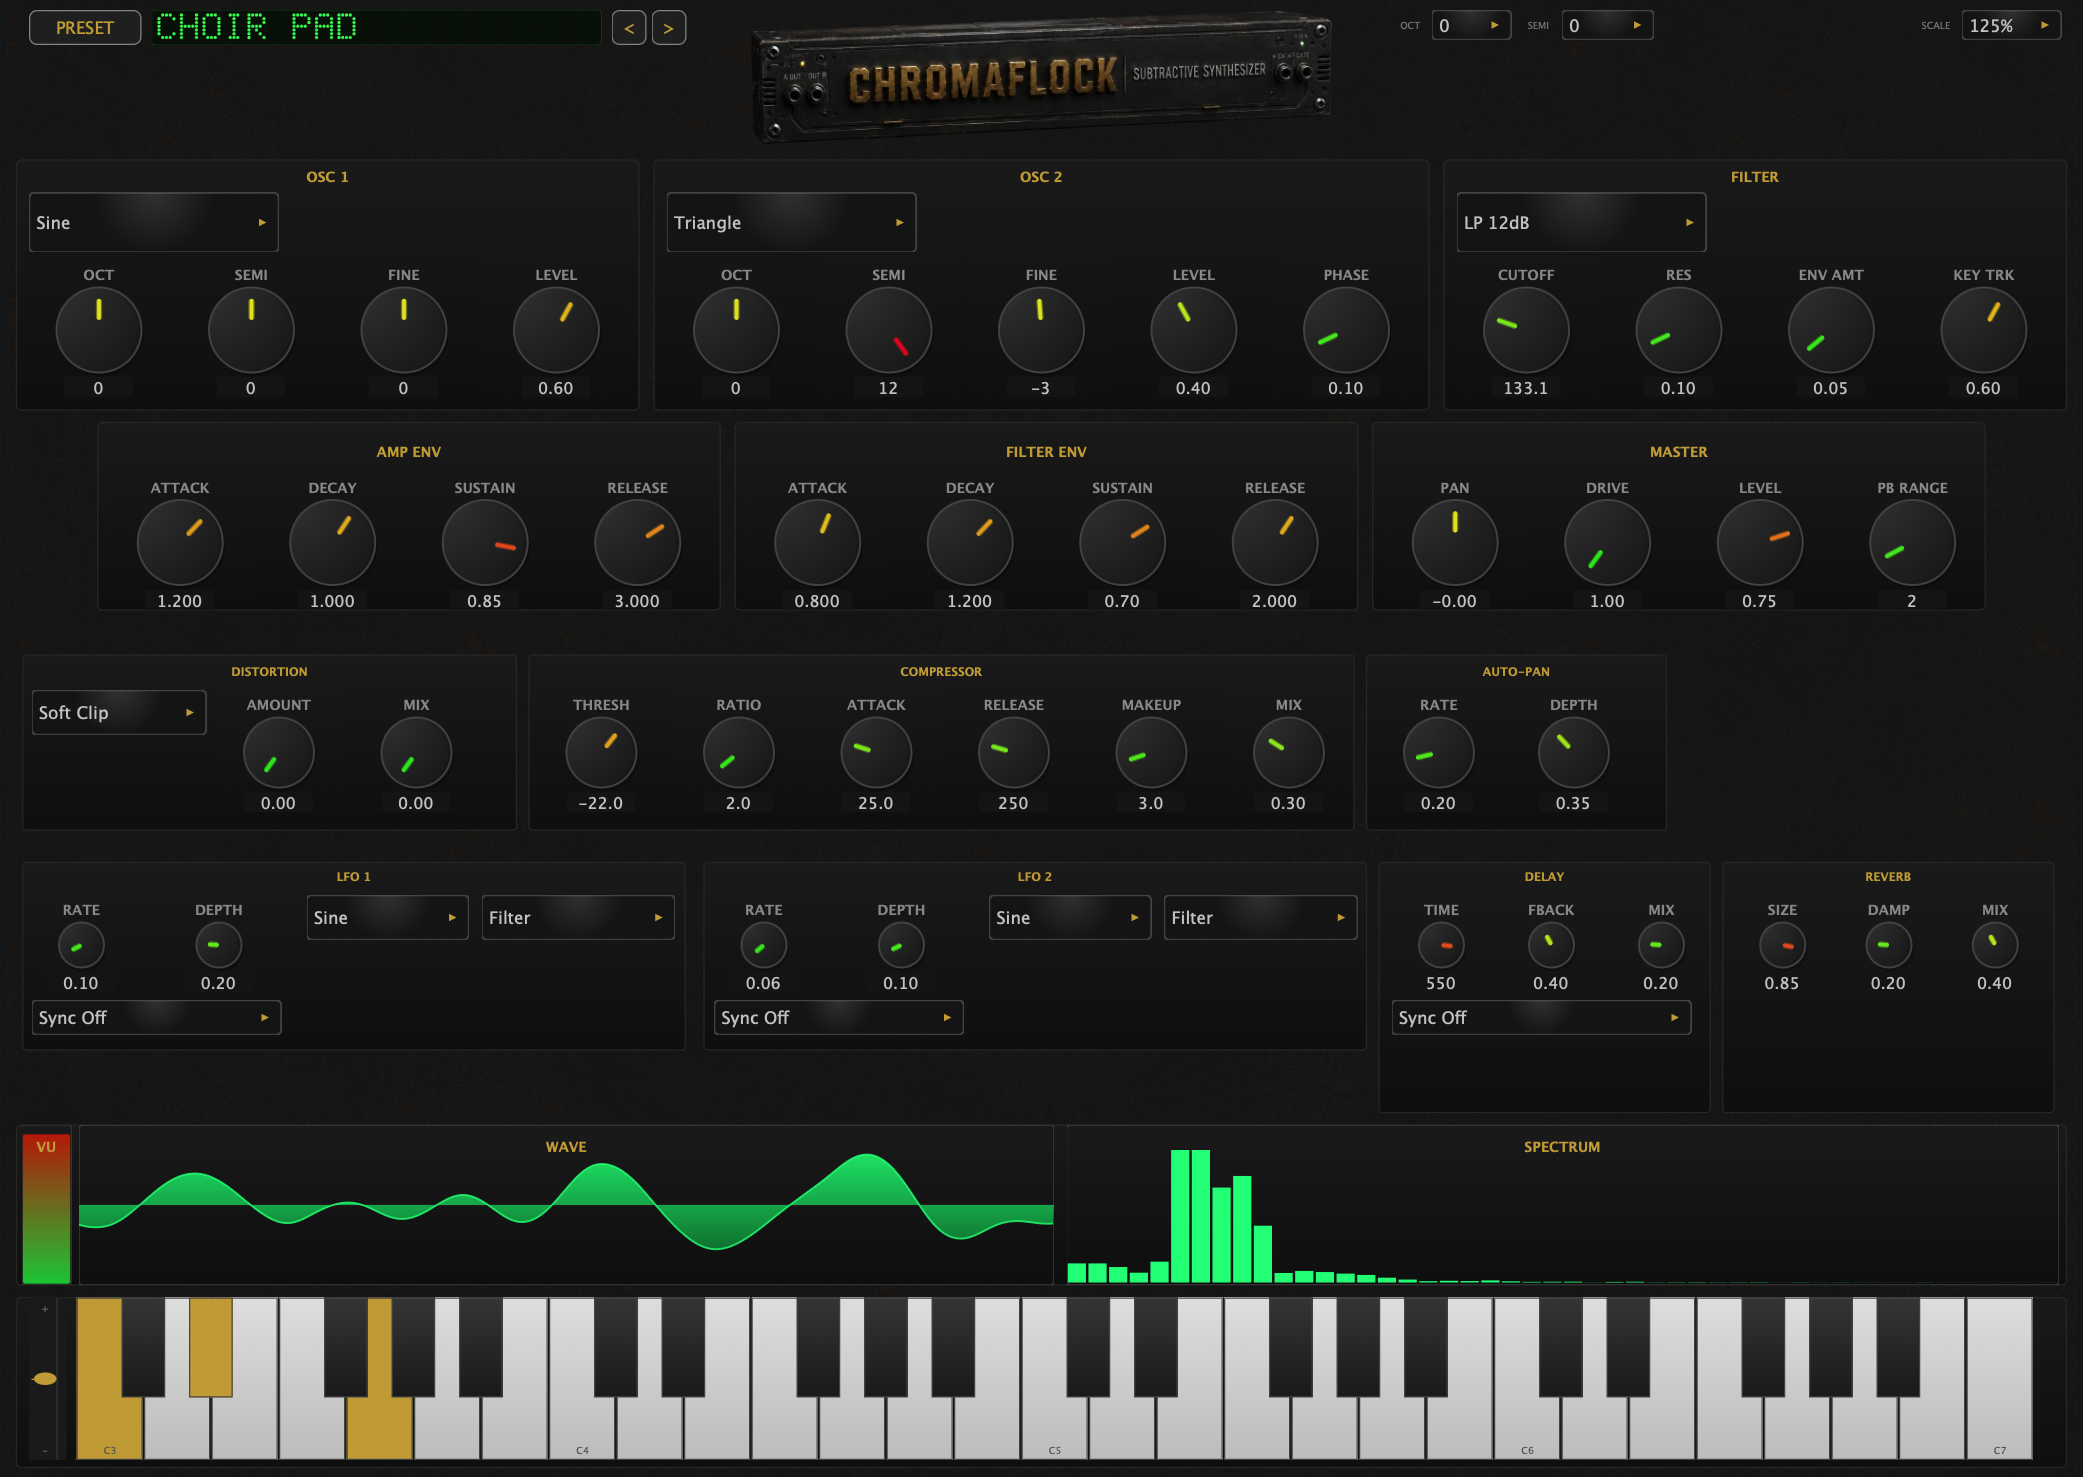Image resolution: width=2083 pixels, height=1477 pixels.
Task: Open LFO 2 destination dropdown set to Filter
Action: point(1260,917)
